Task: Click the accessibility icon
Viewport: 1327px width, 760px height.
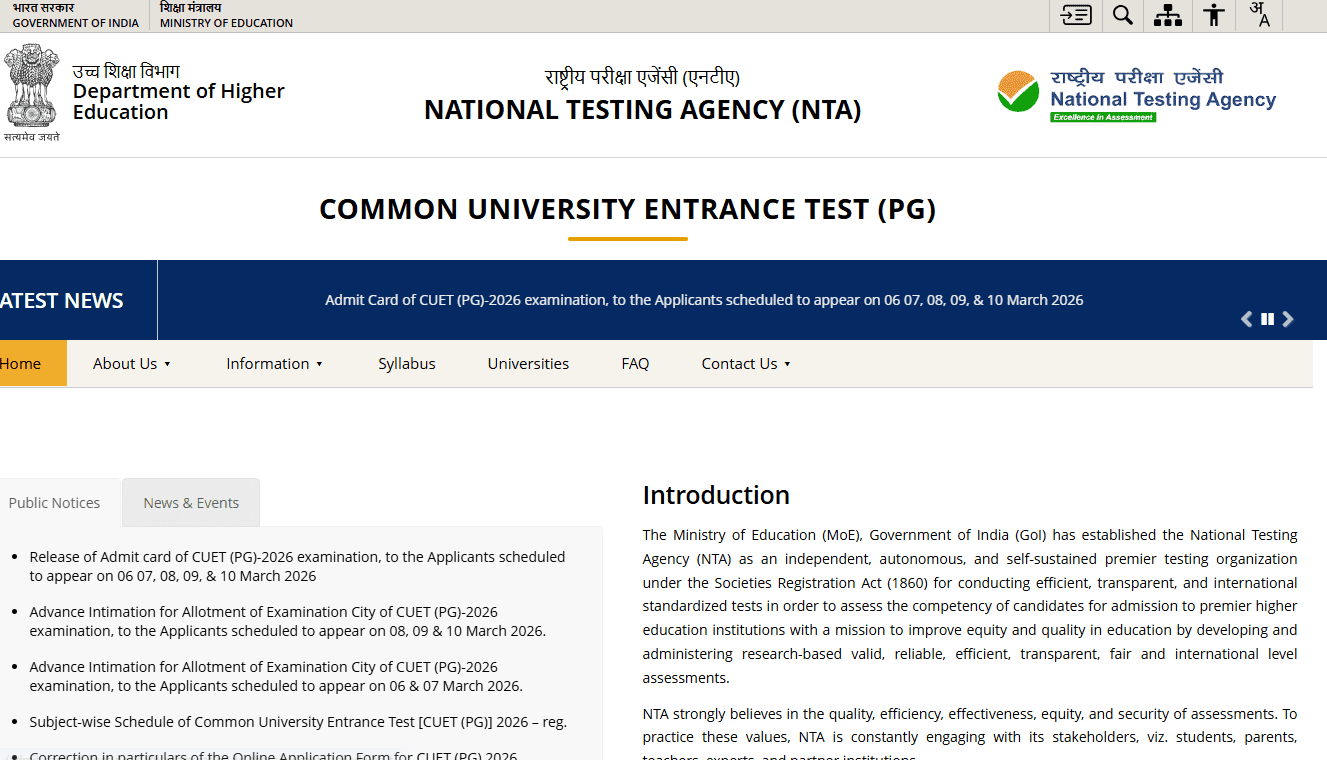Action: tap(1213, 15)
